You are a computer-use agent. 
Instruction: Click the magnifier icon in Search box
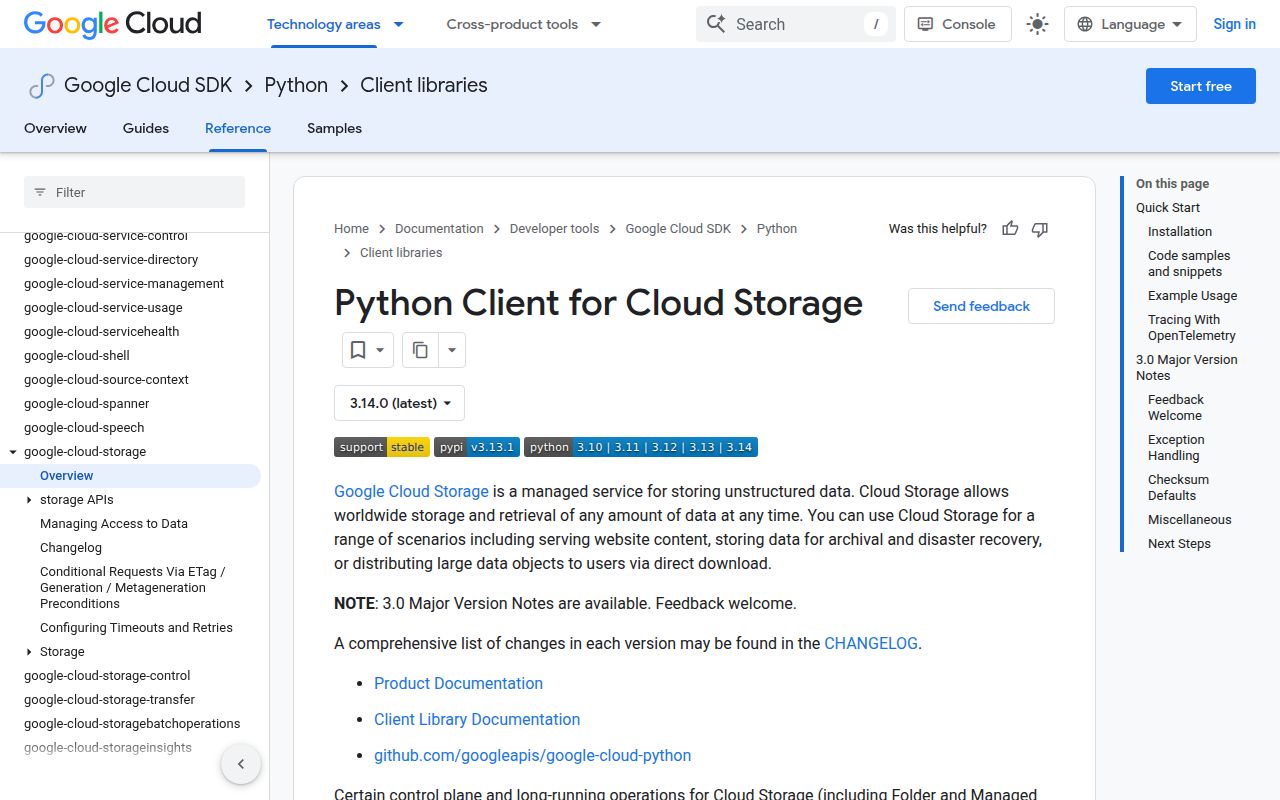tap(716, 24)
